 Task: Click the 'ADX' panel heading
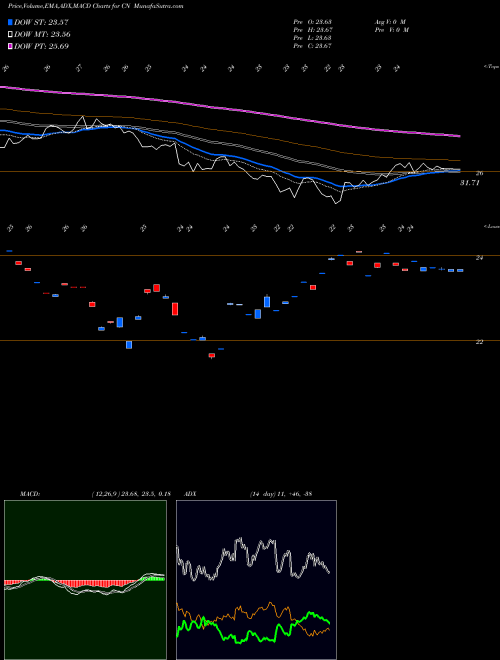pyautogui.click(x=191, y=494)
